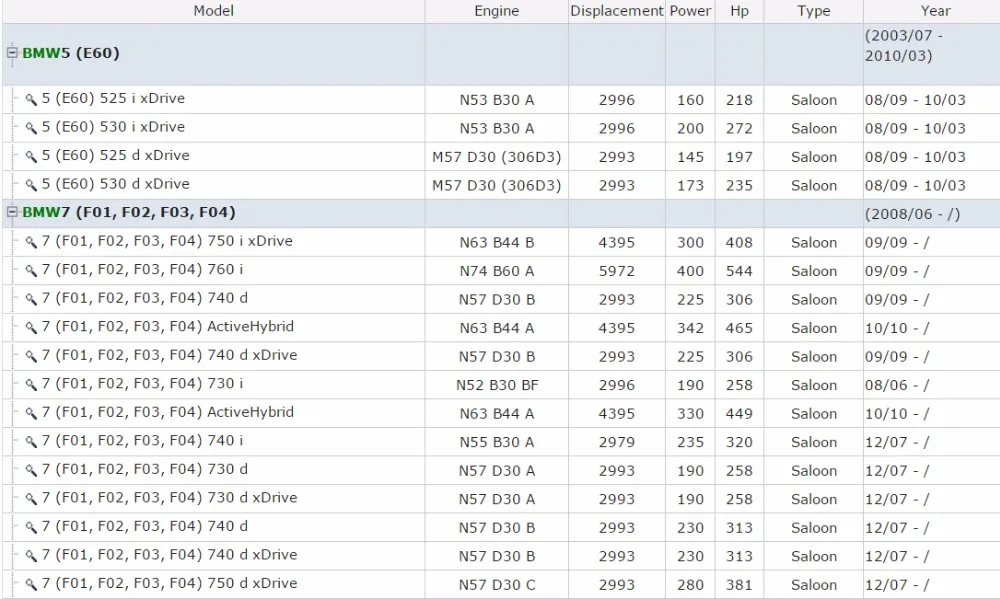Collapse the BMW5 (E60) group
Viewport: 1000px width, 599px height.
point(12,53)
